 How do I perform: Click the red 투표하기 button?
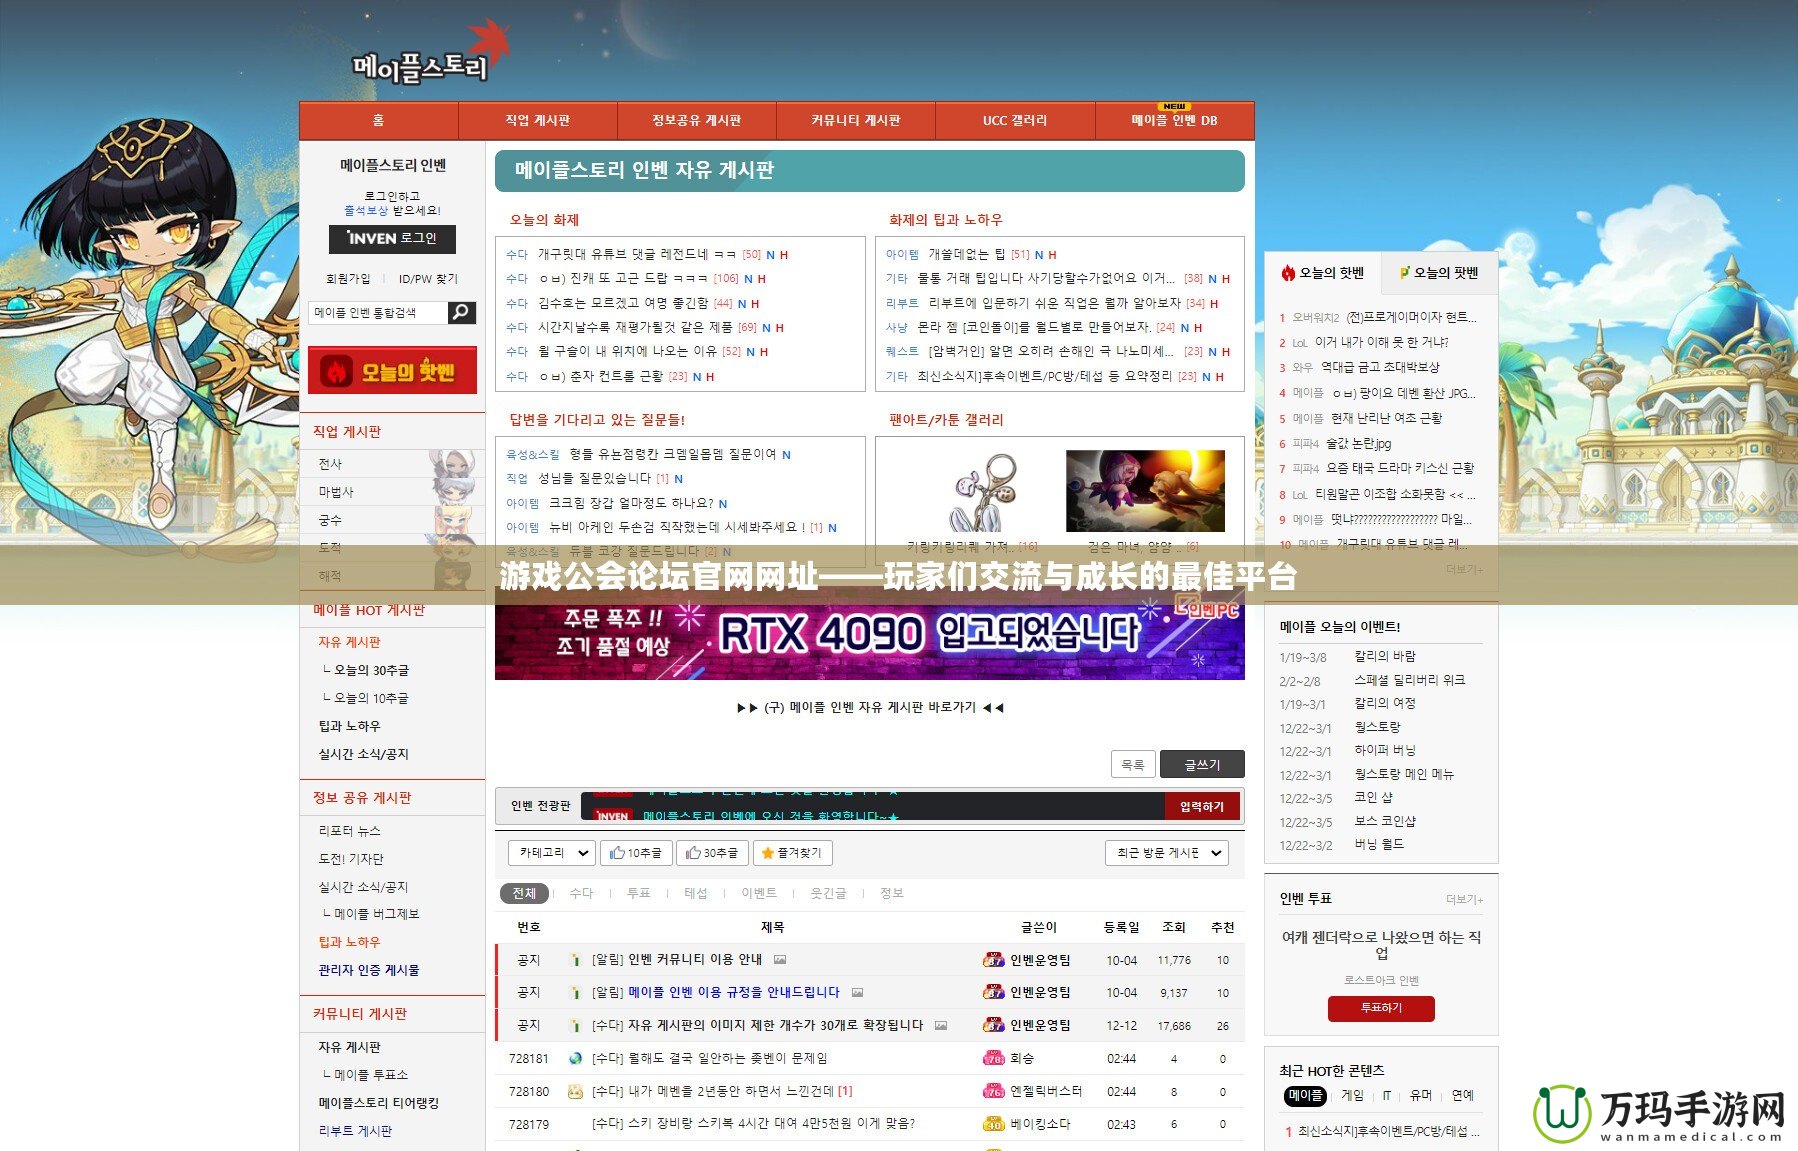pyautogui.click(x=1381, y=1008)
